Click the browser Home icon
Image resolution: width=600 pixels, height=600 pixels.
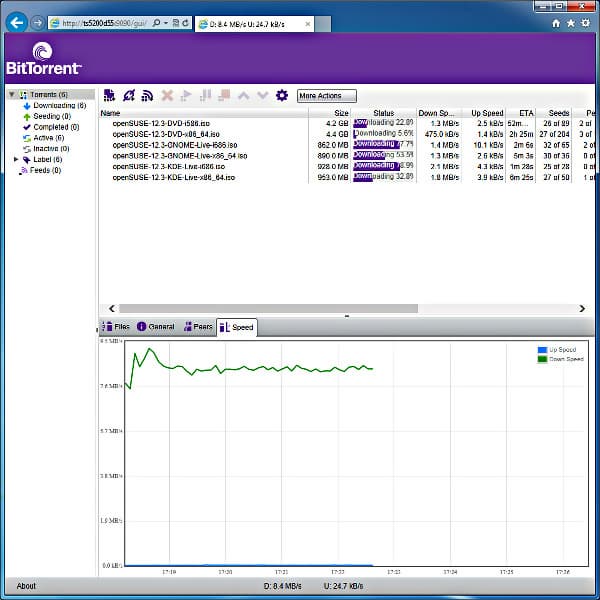556,23
